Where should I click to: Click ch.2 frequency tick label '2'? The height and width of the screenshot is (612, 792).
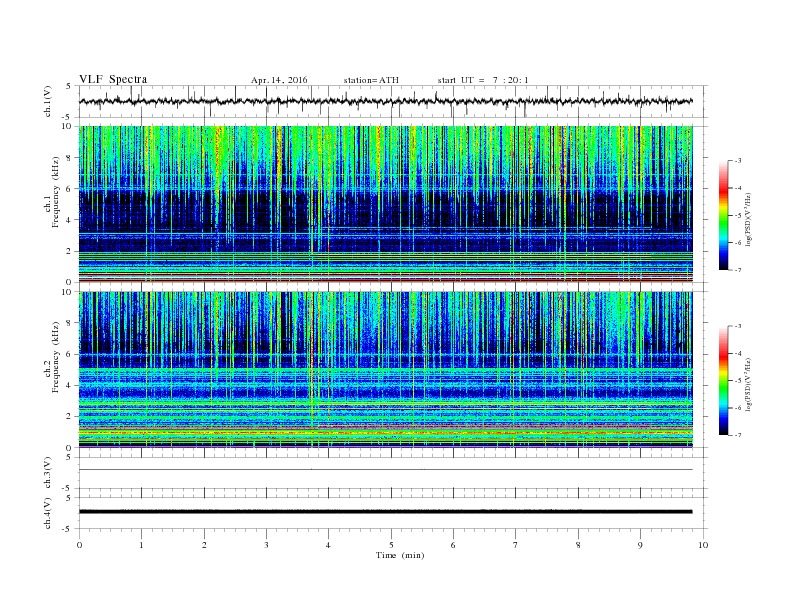point(69,417)
